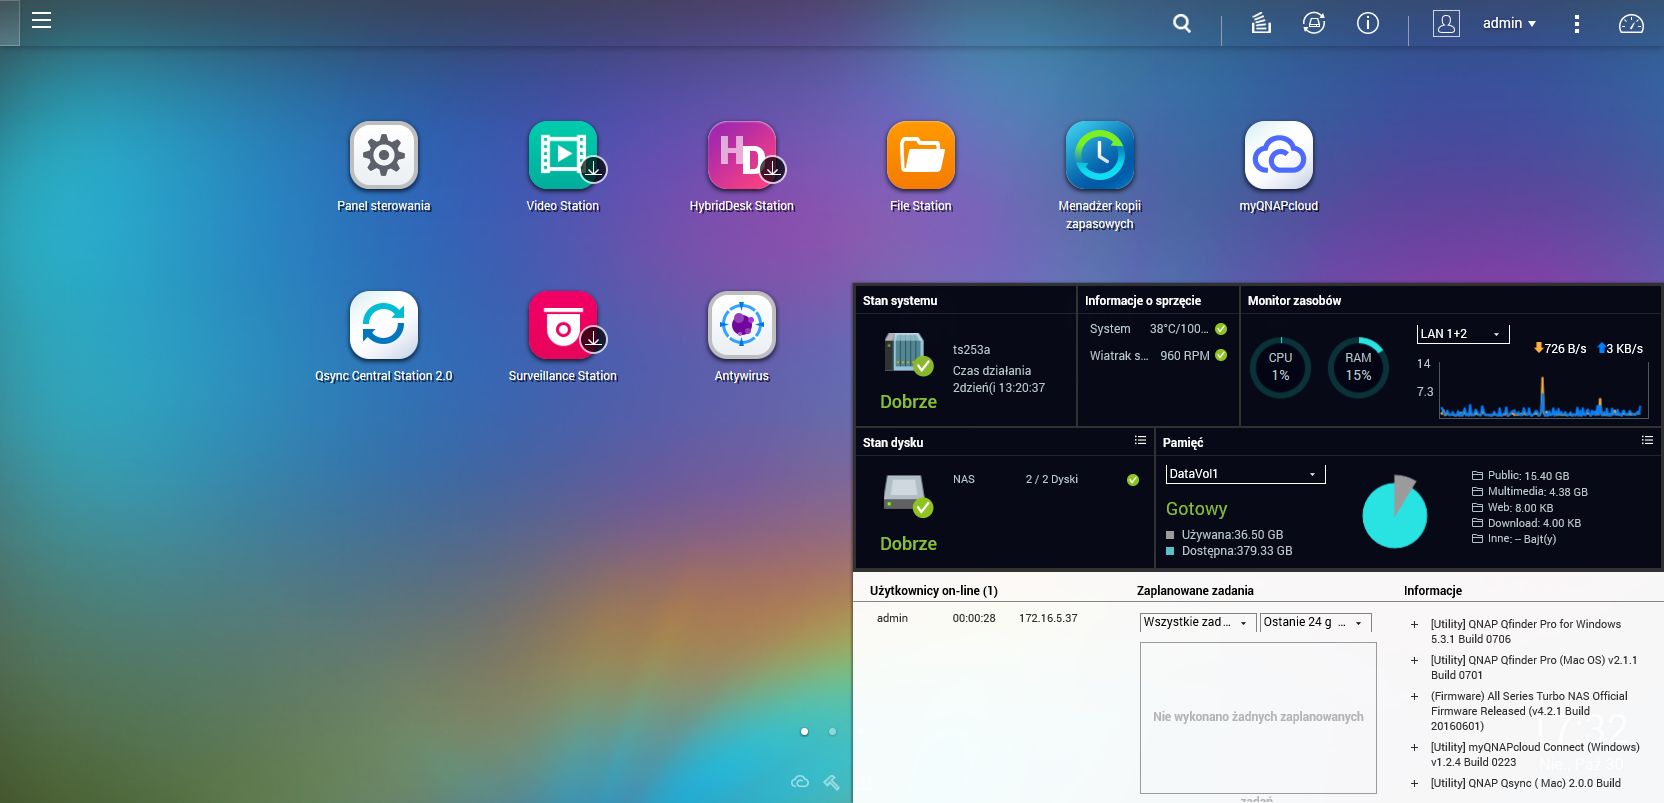
Task: Click the Web 8.00 KB folder entry
Action: pyautogui.click(x=1512, y=508)
